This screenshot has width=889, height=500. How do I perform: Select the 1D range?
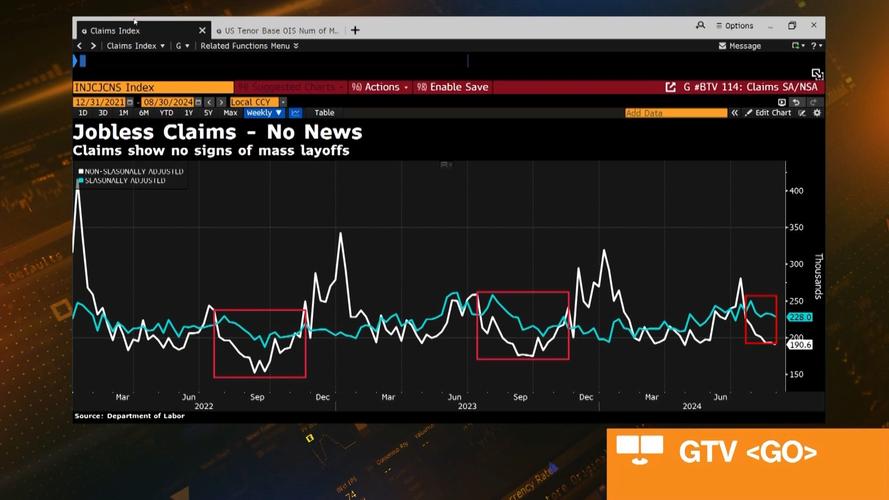[x=83, y=113]
